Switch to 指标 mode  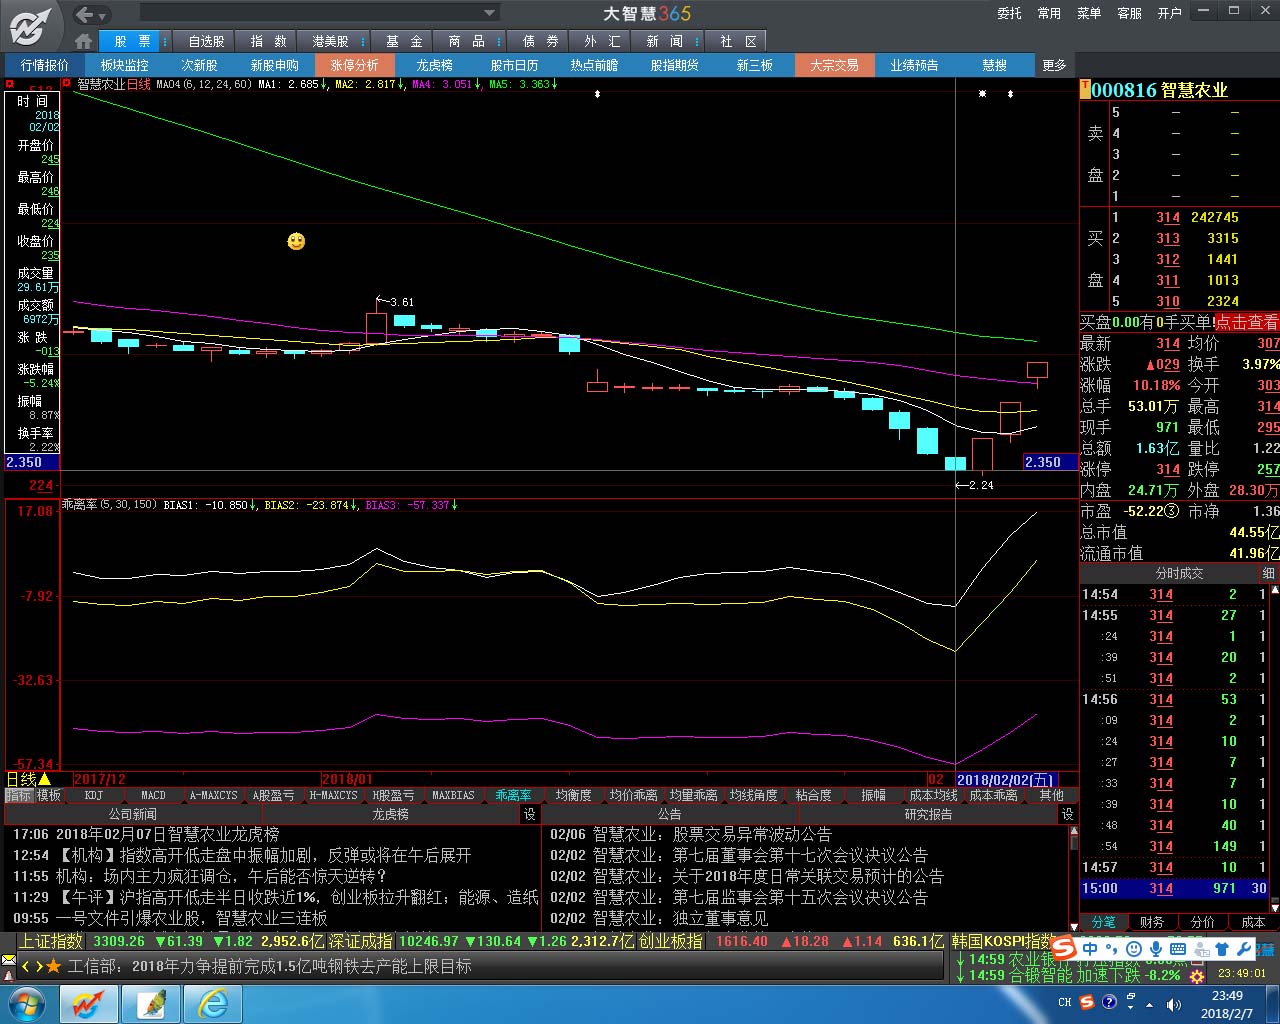click(x=19, y=795)
